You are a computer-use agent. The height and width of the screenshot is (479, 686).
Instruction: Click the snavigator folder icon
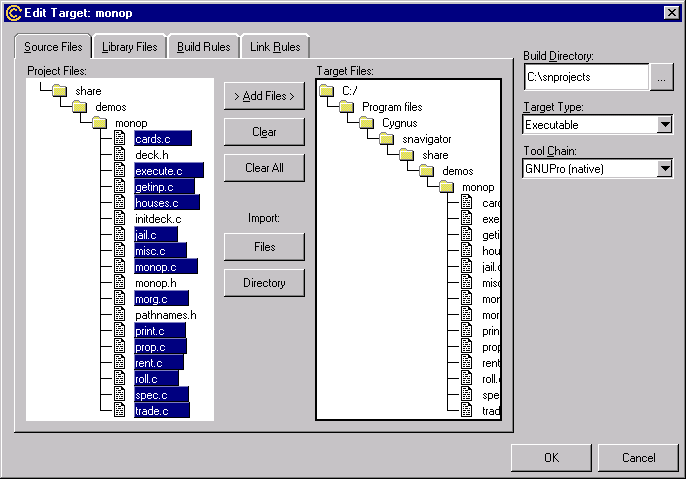pyautogui.click(x=386, y=139)
